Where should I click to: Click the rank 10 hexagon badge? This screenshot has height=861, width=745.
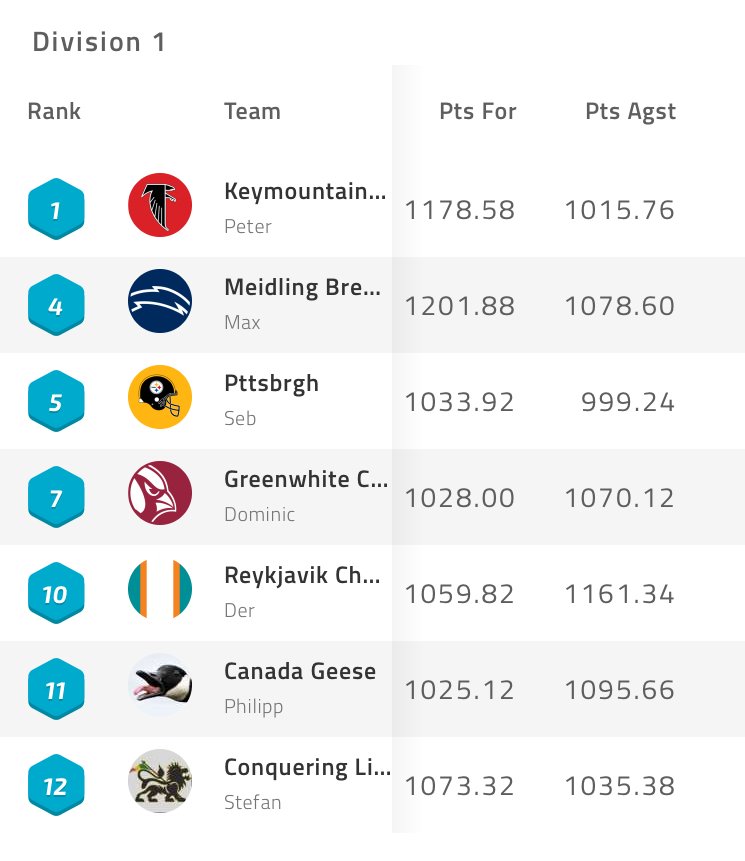[x=56, y=593]
